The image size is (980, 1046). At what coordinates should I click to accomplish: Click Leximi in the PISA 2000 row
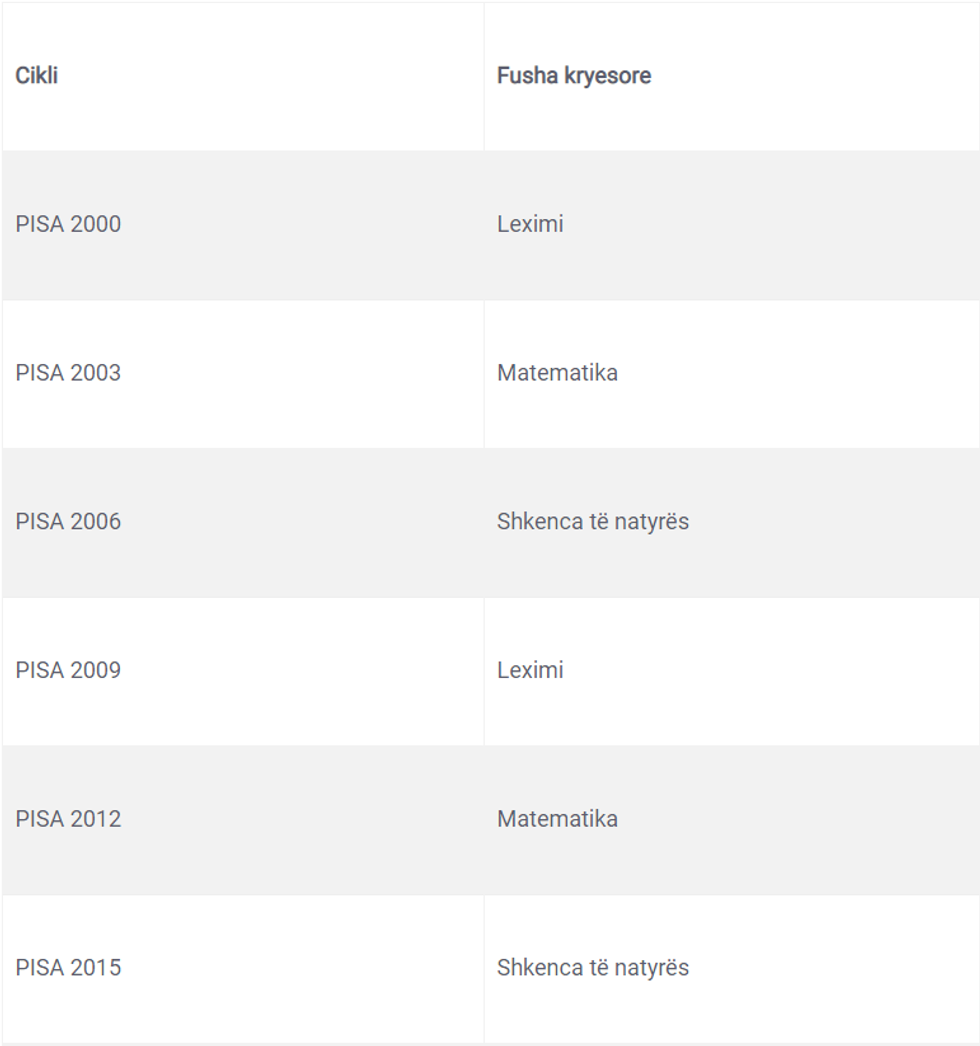coord(530,224)
